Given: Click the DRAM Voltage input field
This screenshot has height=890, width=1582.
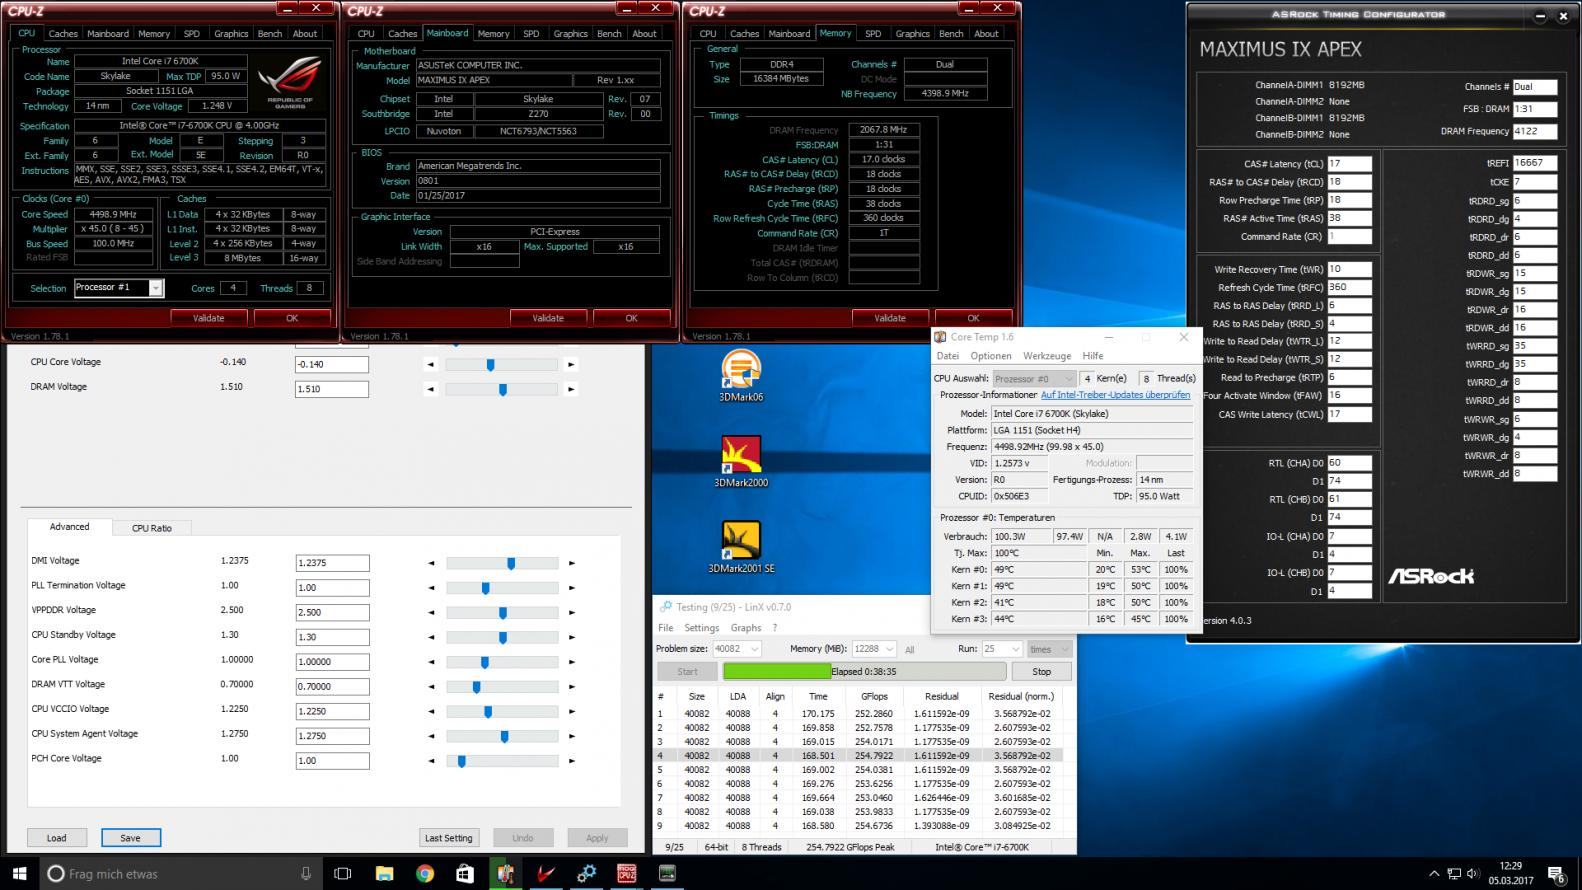Looking at the screenshot, I should [332, 389].
